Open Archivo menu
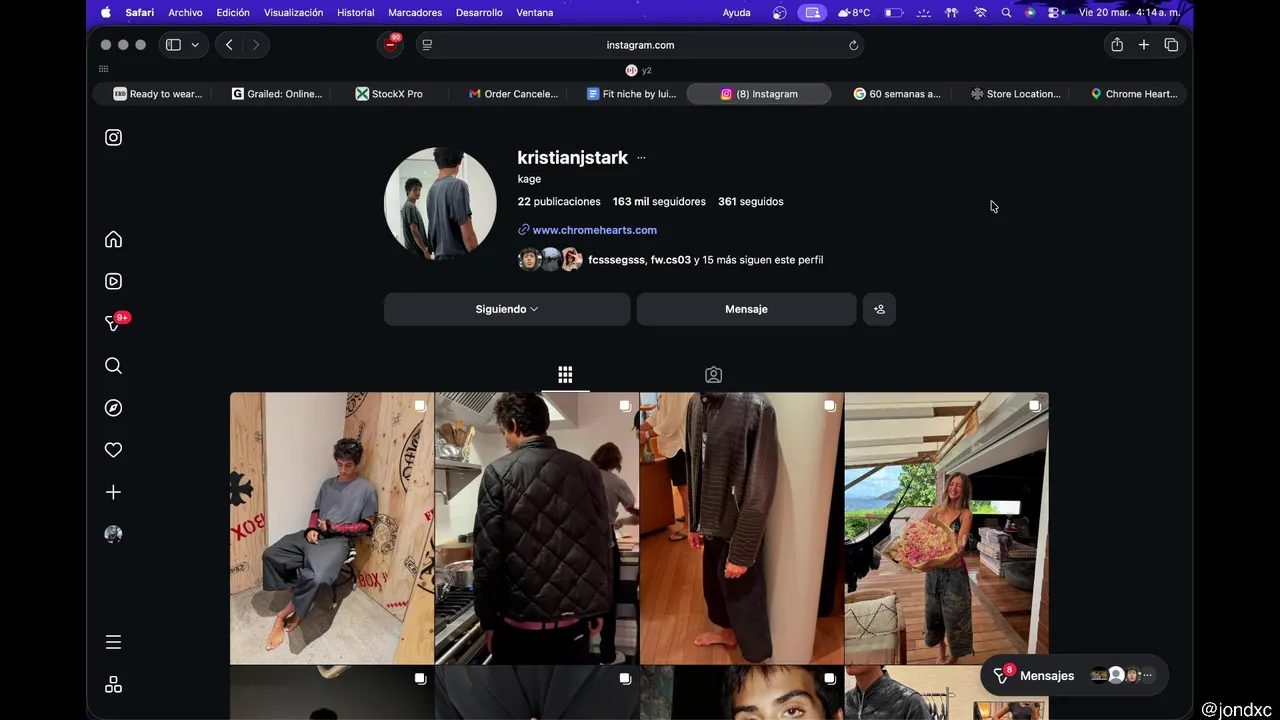Viewport: 1280px width, 720px height. (x=185, y=13)
